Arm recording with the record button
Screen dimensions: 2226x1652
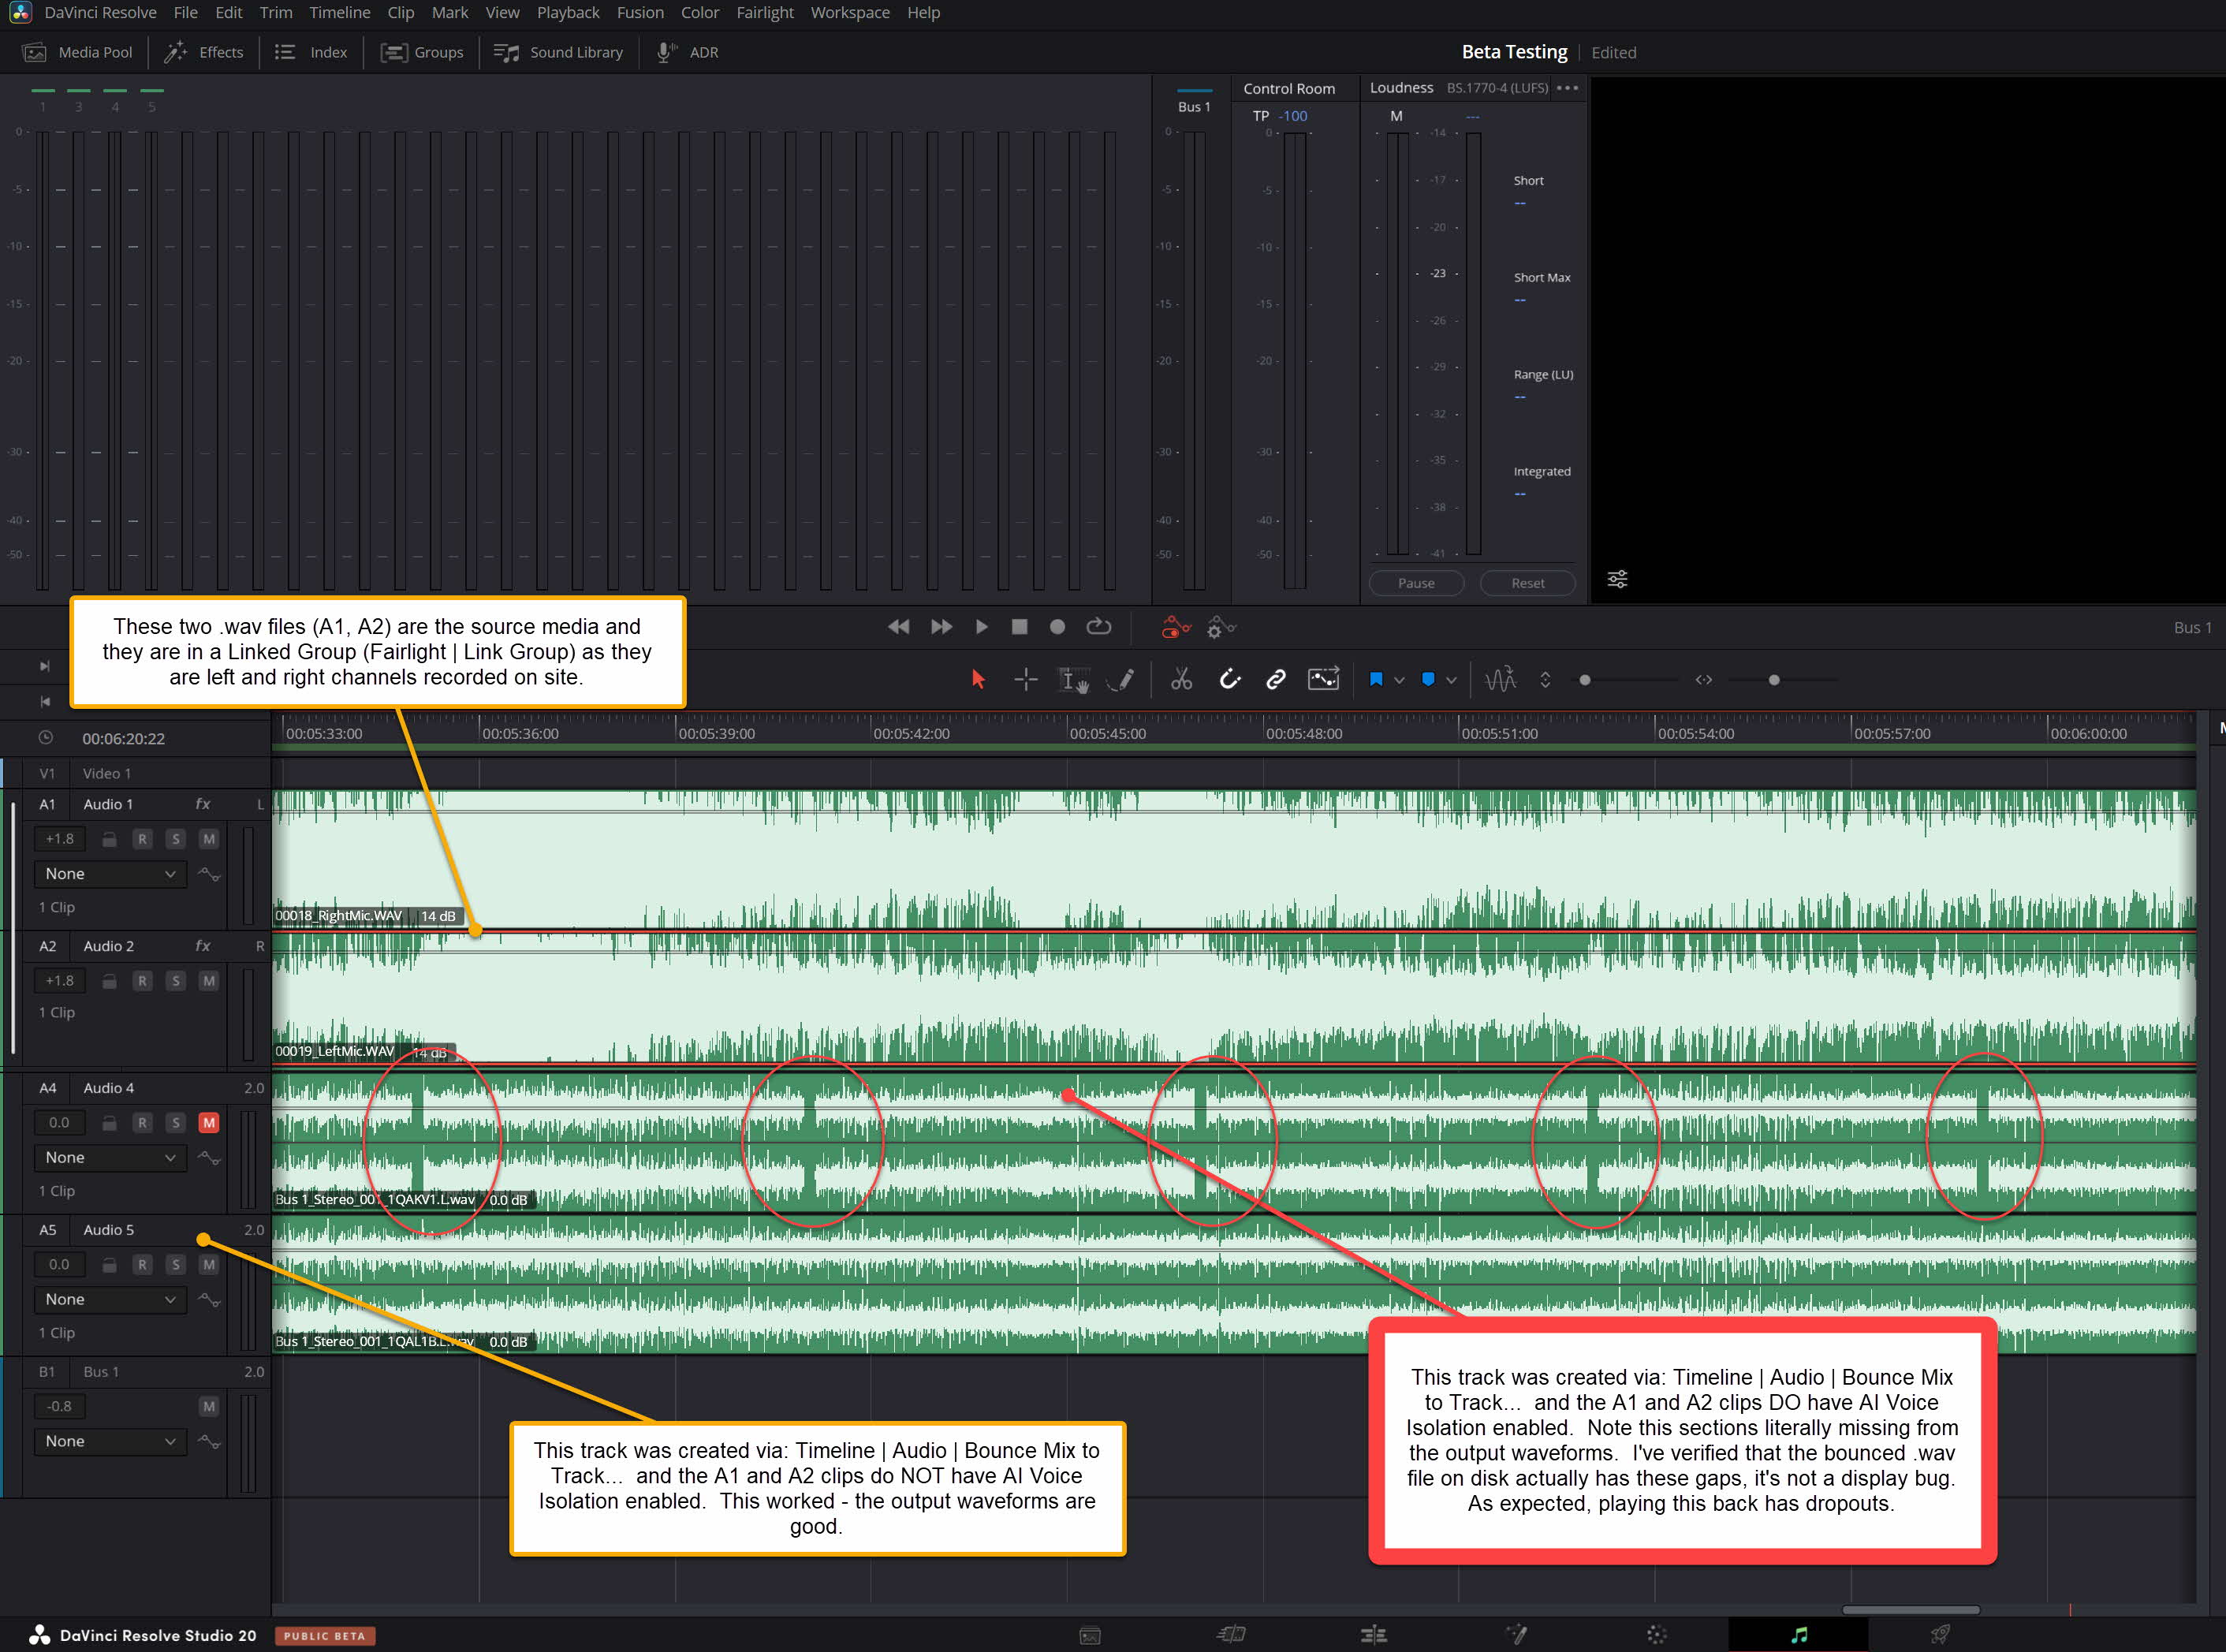click(x=1057, y=627)
